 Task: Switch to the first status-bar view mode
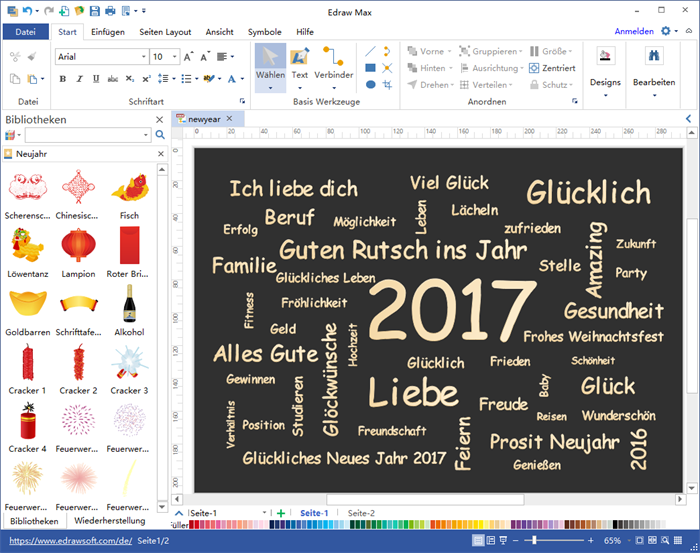[x=478, y=541]
